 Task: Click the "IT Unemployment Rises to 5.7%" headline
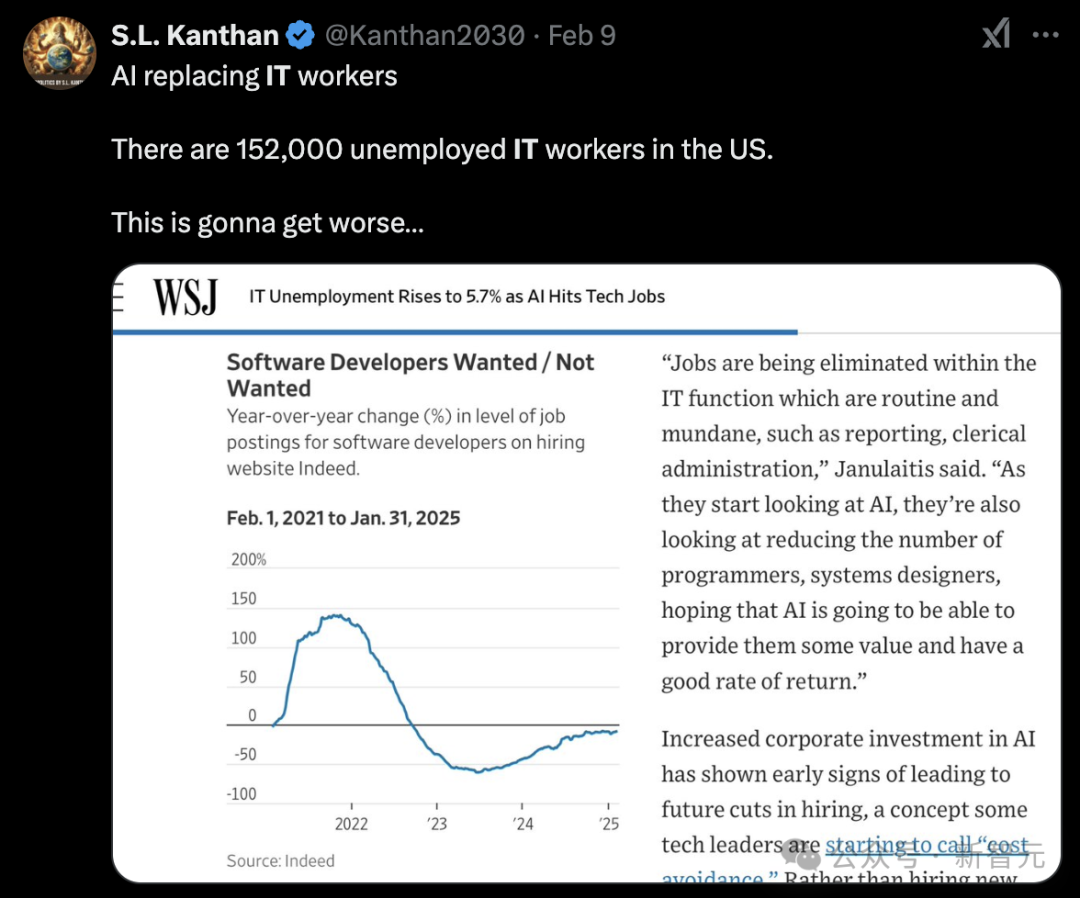pyautogui.click(x=457, y=296)
